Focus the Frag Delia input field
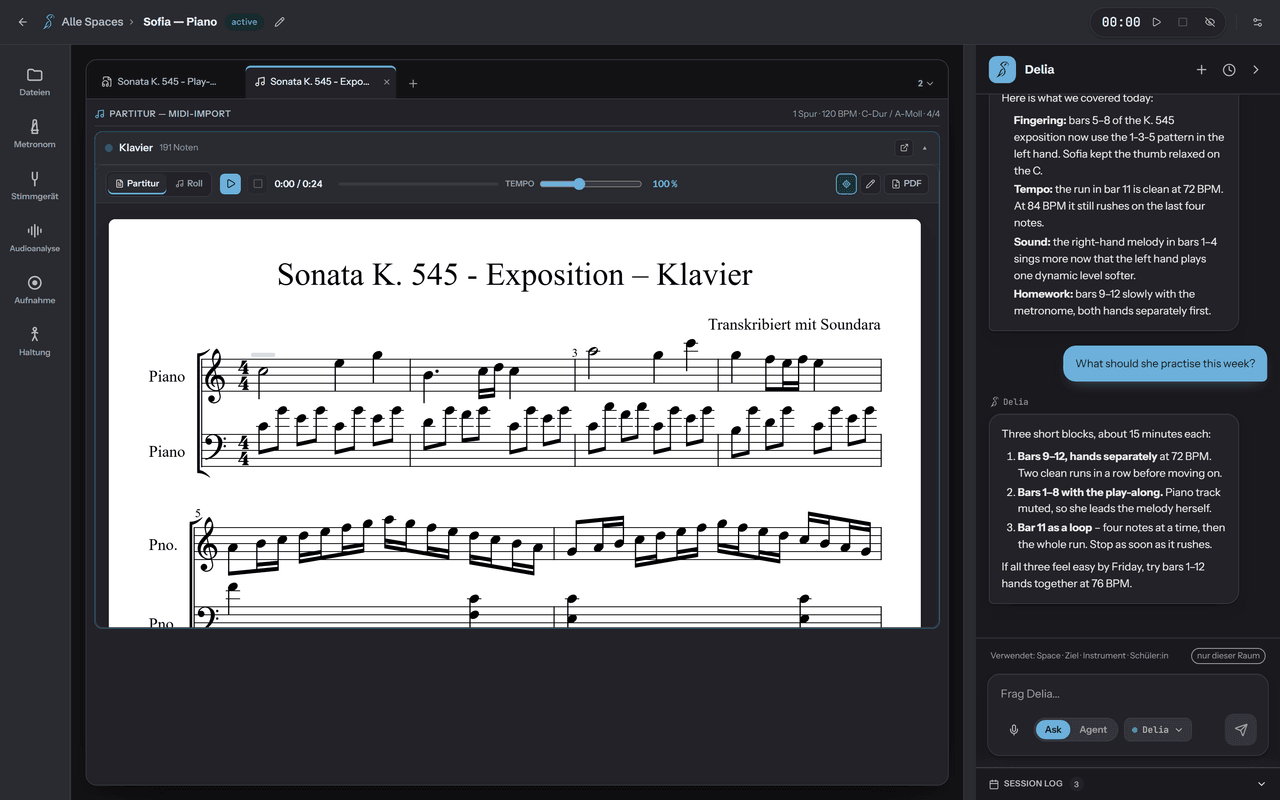The image size is (1280, 800). coord(1127,694)
